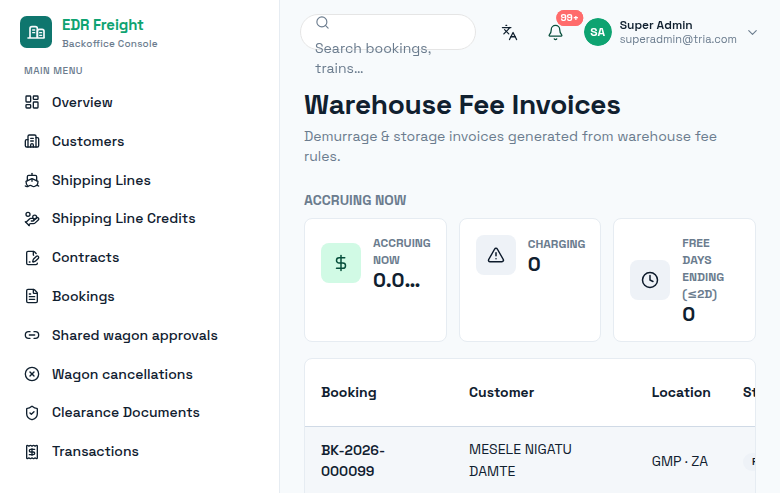Open the notifications bell

(555, 32)
